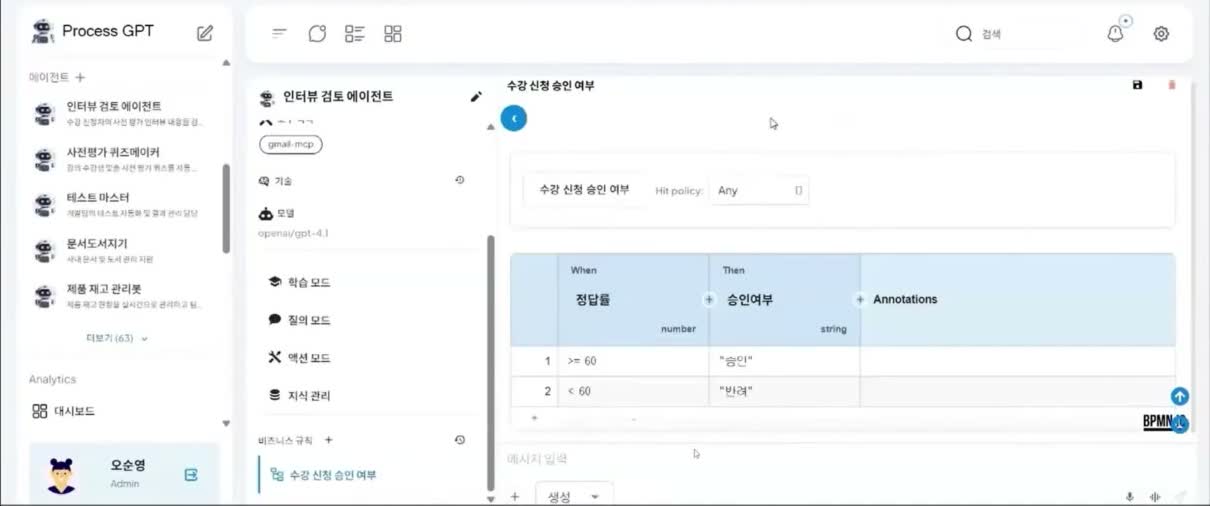1210x506 pixels.
Task: Switch to 질의 모드
Action: coord(299,320)
